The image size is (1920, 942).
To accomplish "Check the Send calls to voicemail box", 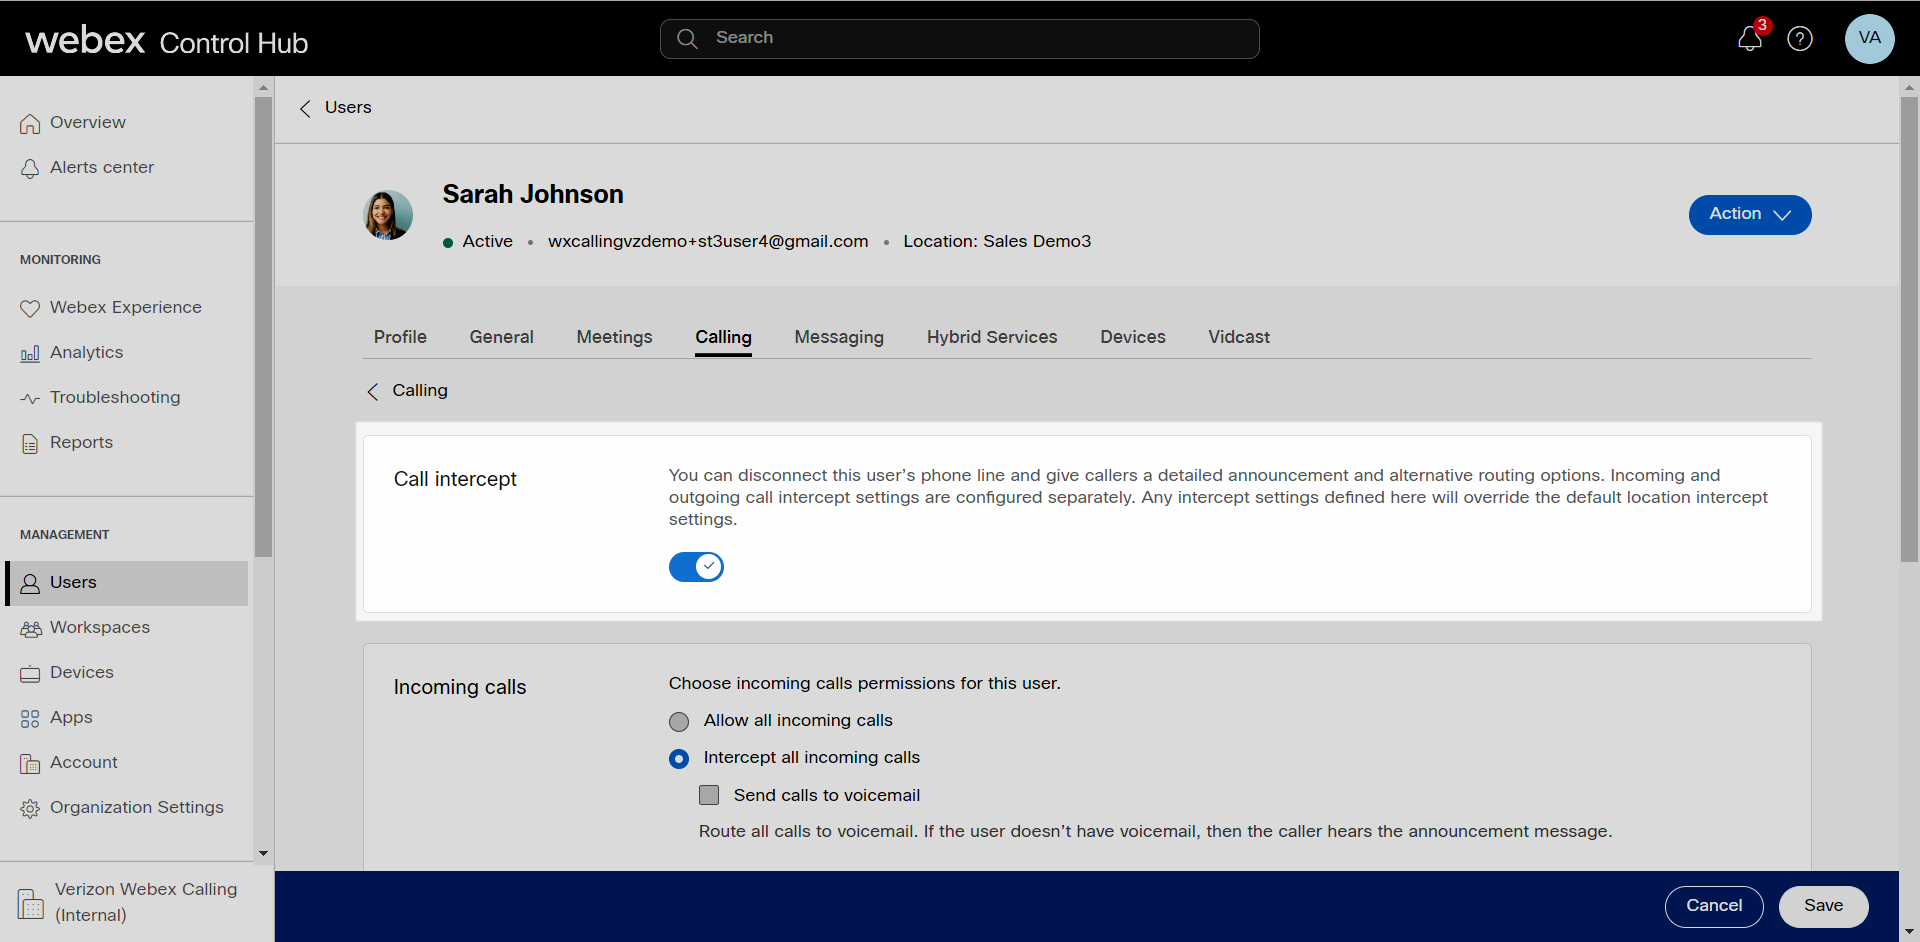I will [x=709, y=796].
